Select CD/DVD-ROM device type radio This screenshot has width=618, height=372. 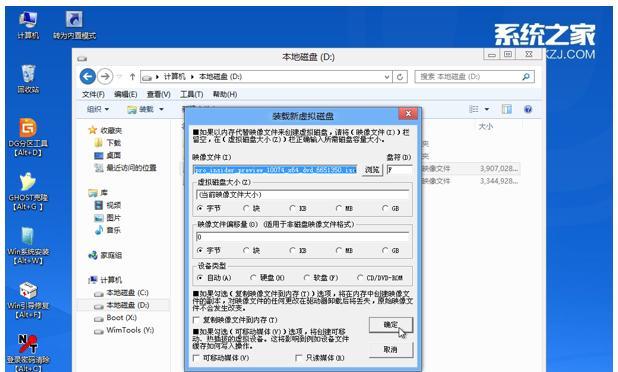[380, 278]
